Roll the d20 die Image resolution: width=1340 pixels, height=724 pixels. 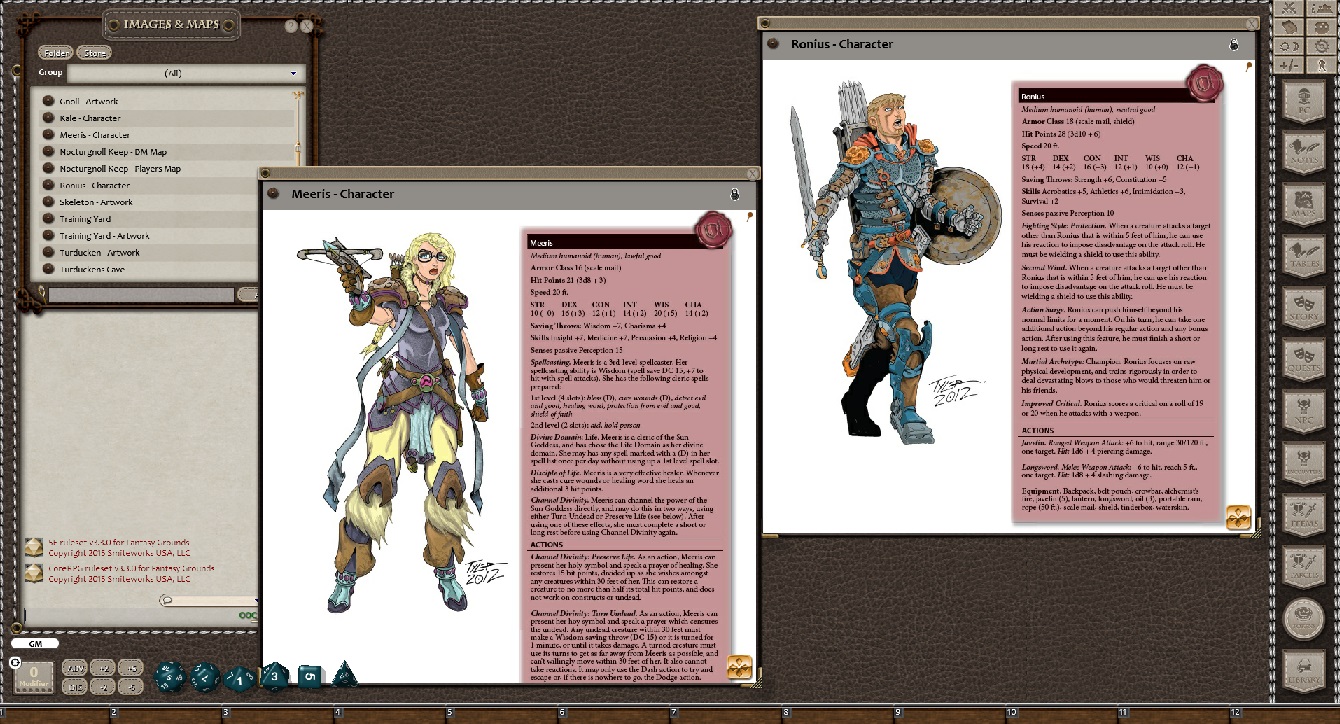pos(170,675)
